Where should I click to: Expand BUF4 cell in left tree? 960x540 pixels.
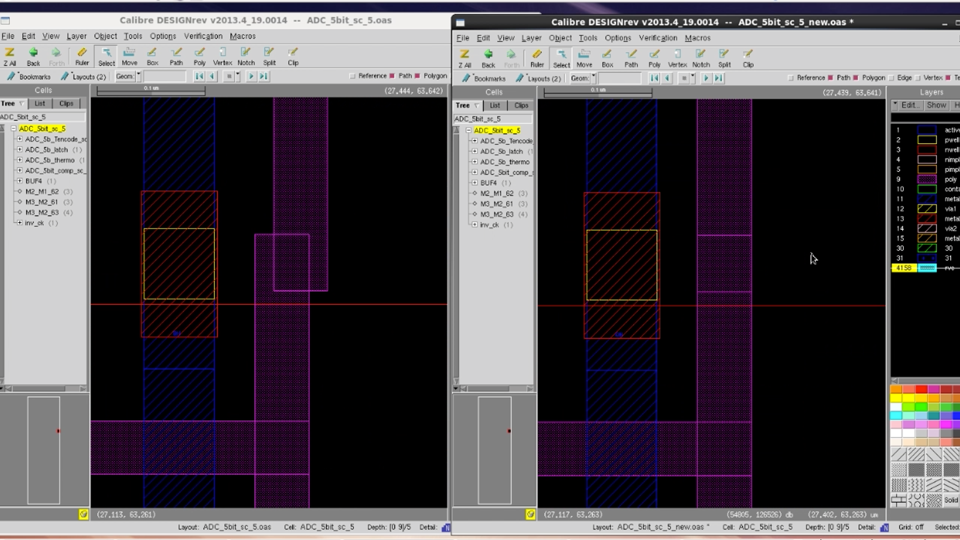coord(20,181)
